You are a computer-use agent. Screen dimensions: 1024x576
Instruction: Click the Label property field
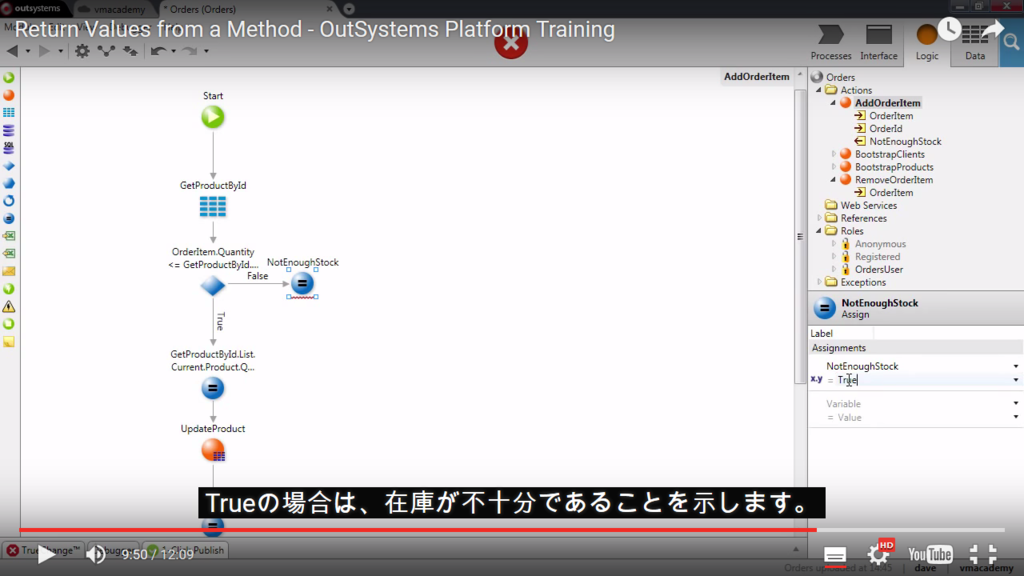click(x=947, y=333)
